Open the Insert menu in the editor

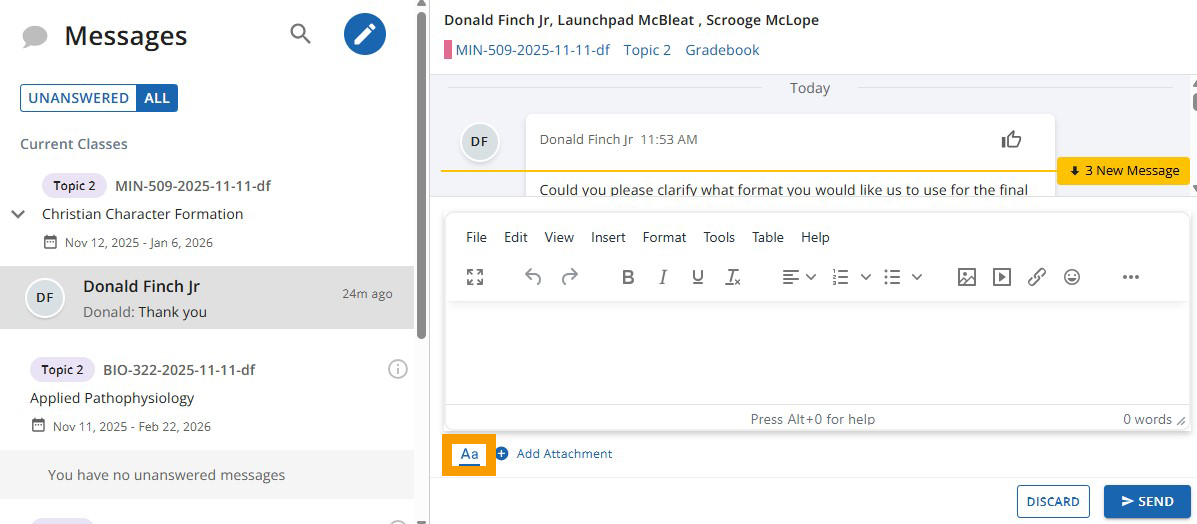608,237
